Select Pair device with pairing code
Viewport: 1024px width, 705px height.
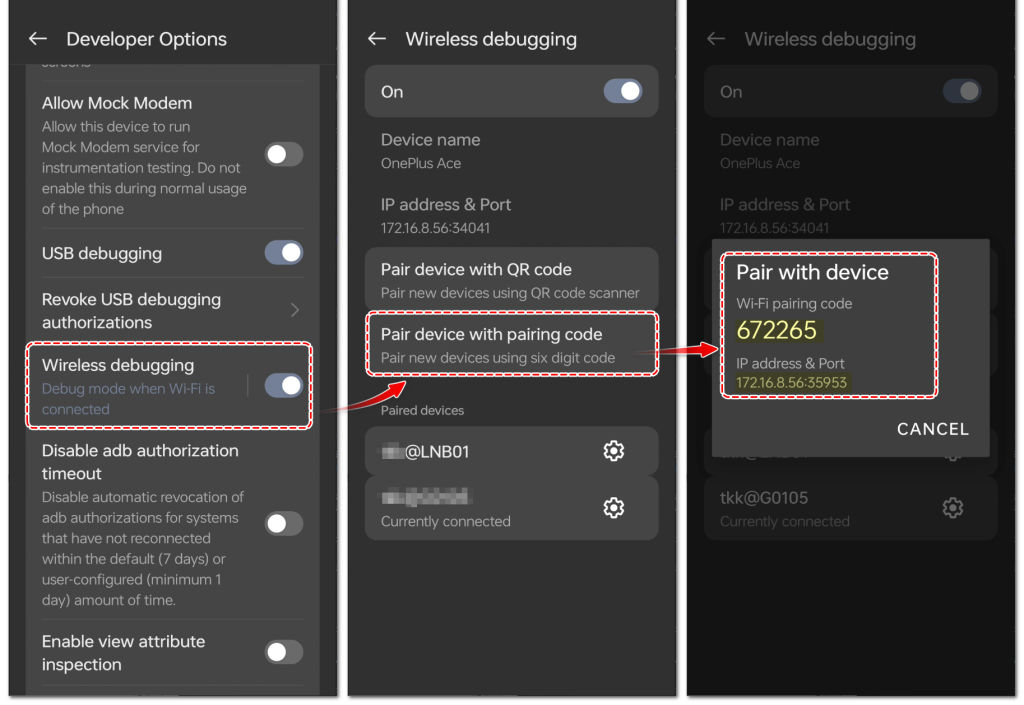pos(510,345)
